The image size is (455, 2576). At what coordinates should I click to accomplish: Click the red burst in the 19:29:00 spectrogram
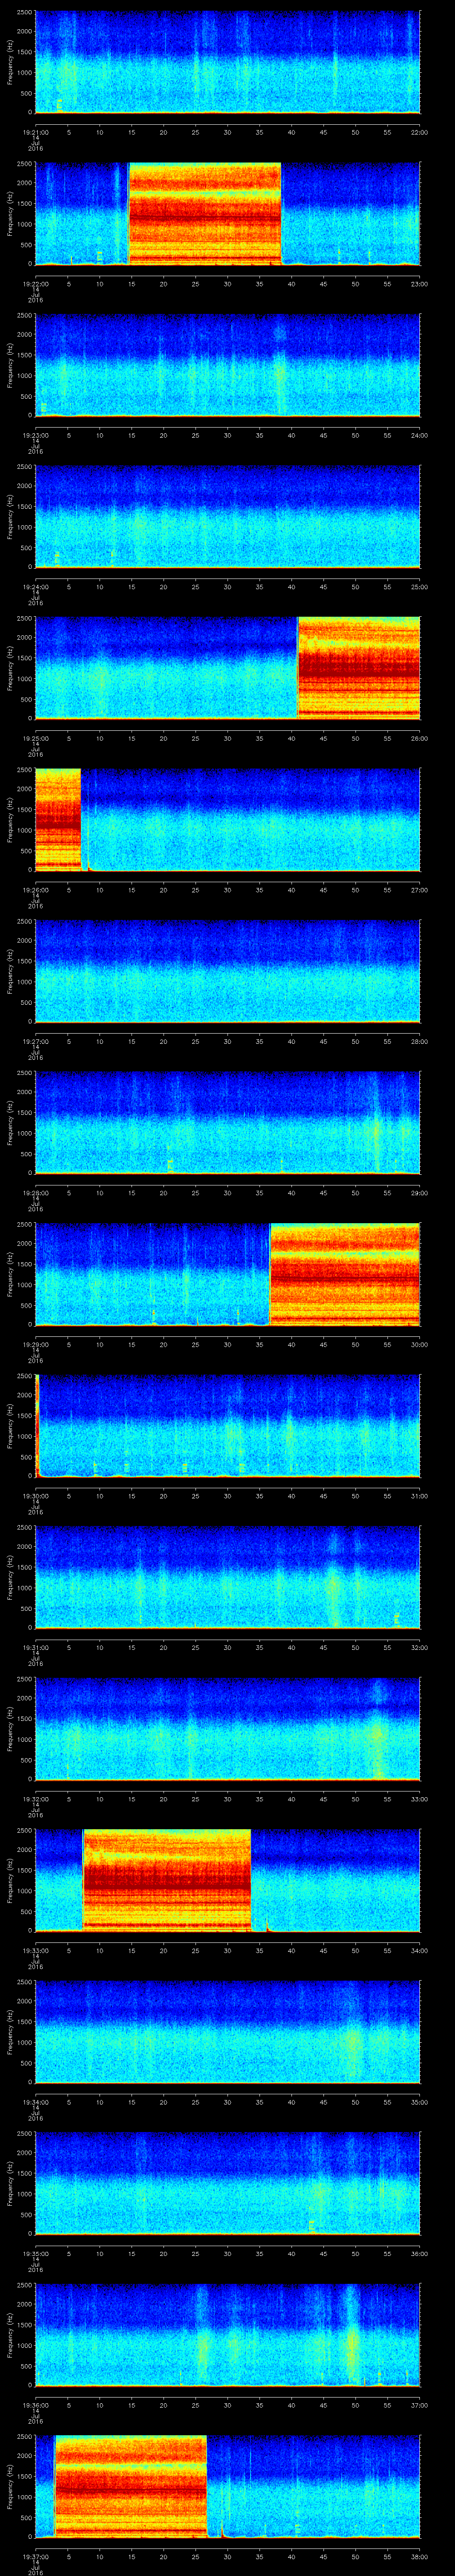click(x=344, y=1273)
